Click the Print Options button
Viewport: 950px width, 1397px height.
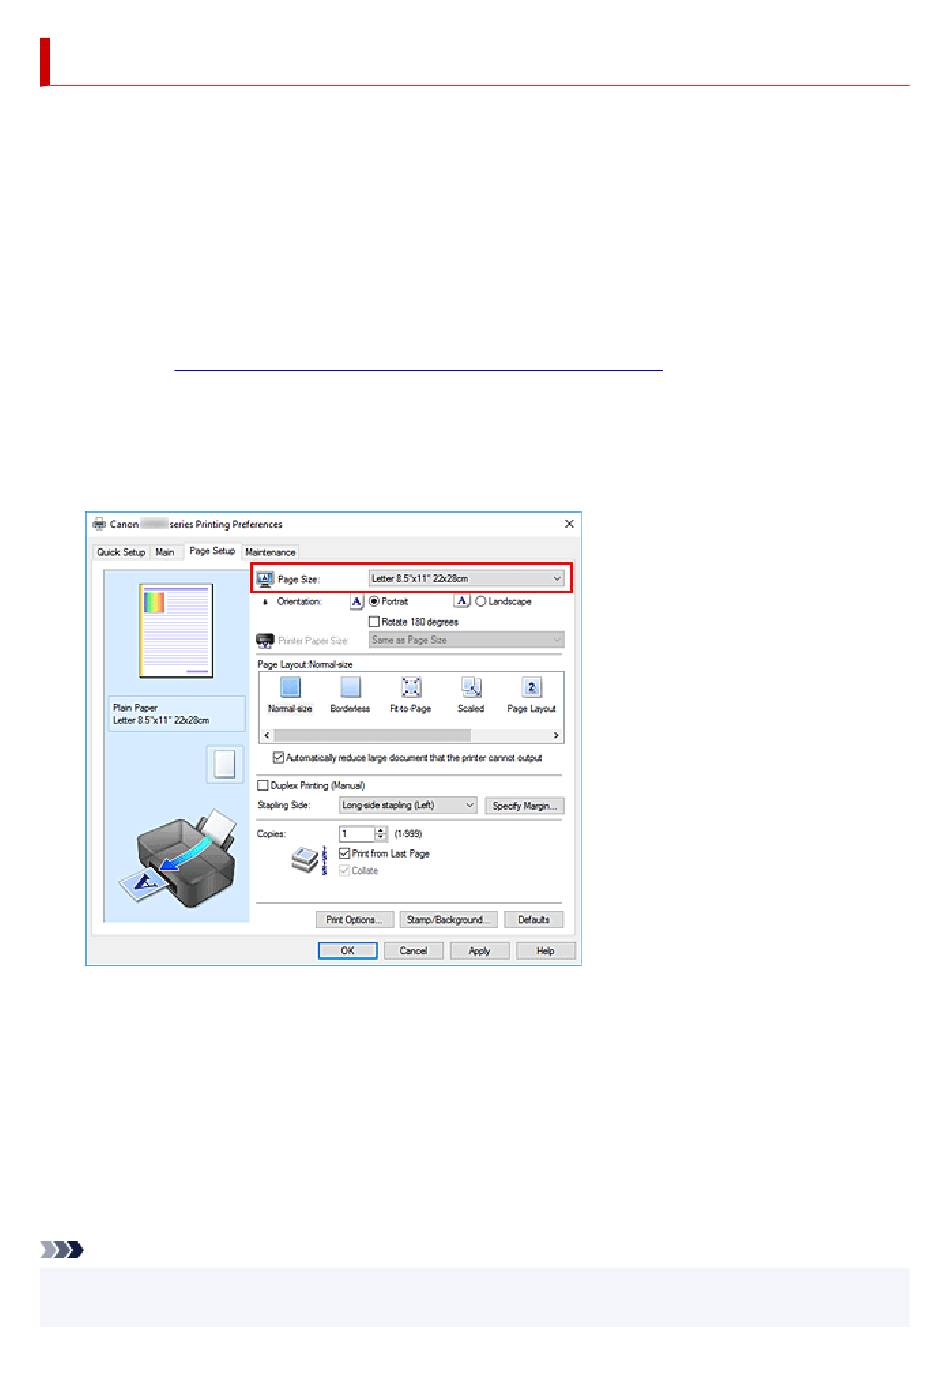354,920
